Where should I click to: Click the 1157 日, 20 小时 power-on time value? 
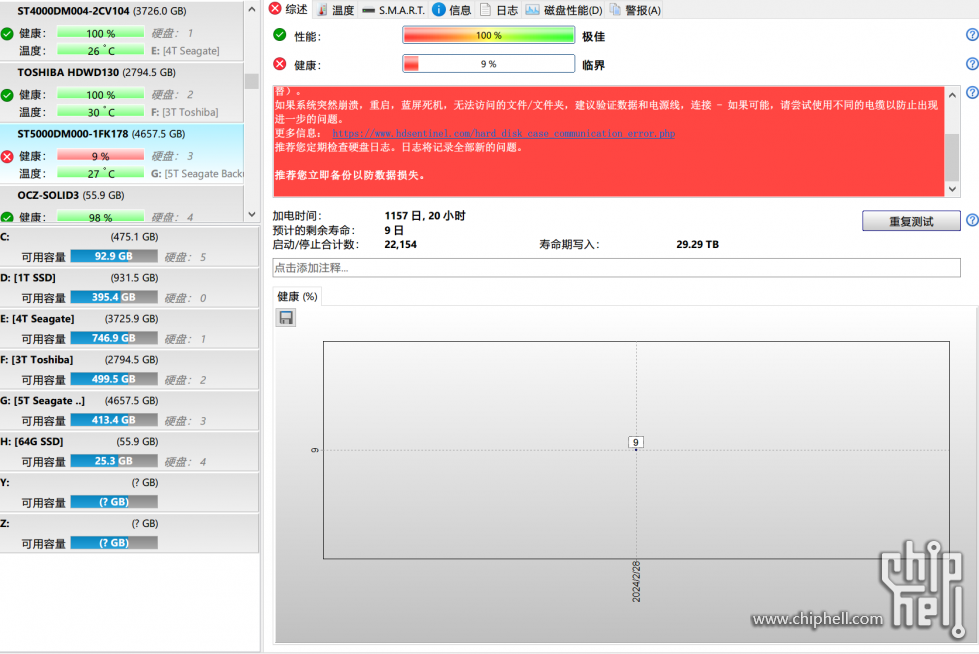coord(425,216)
